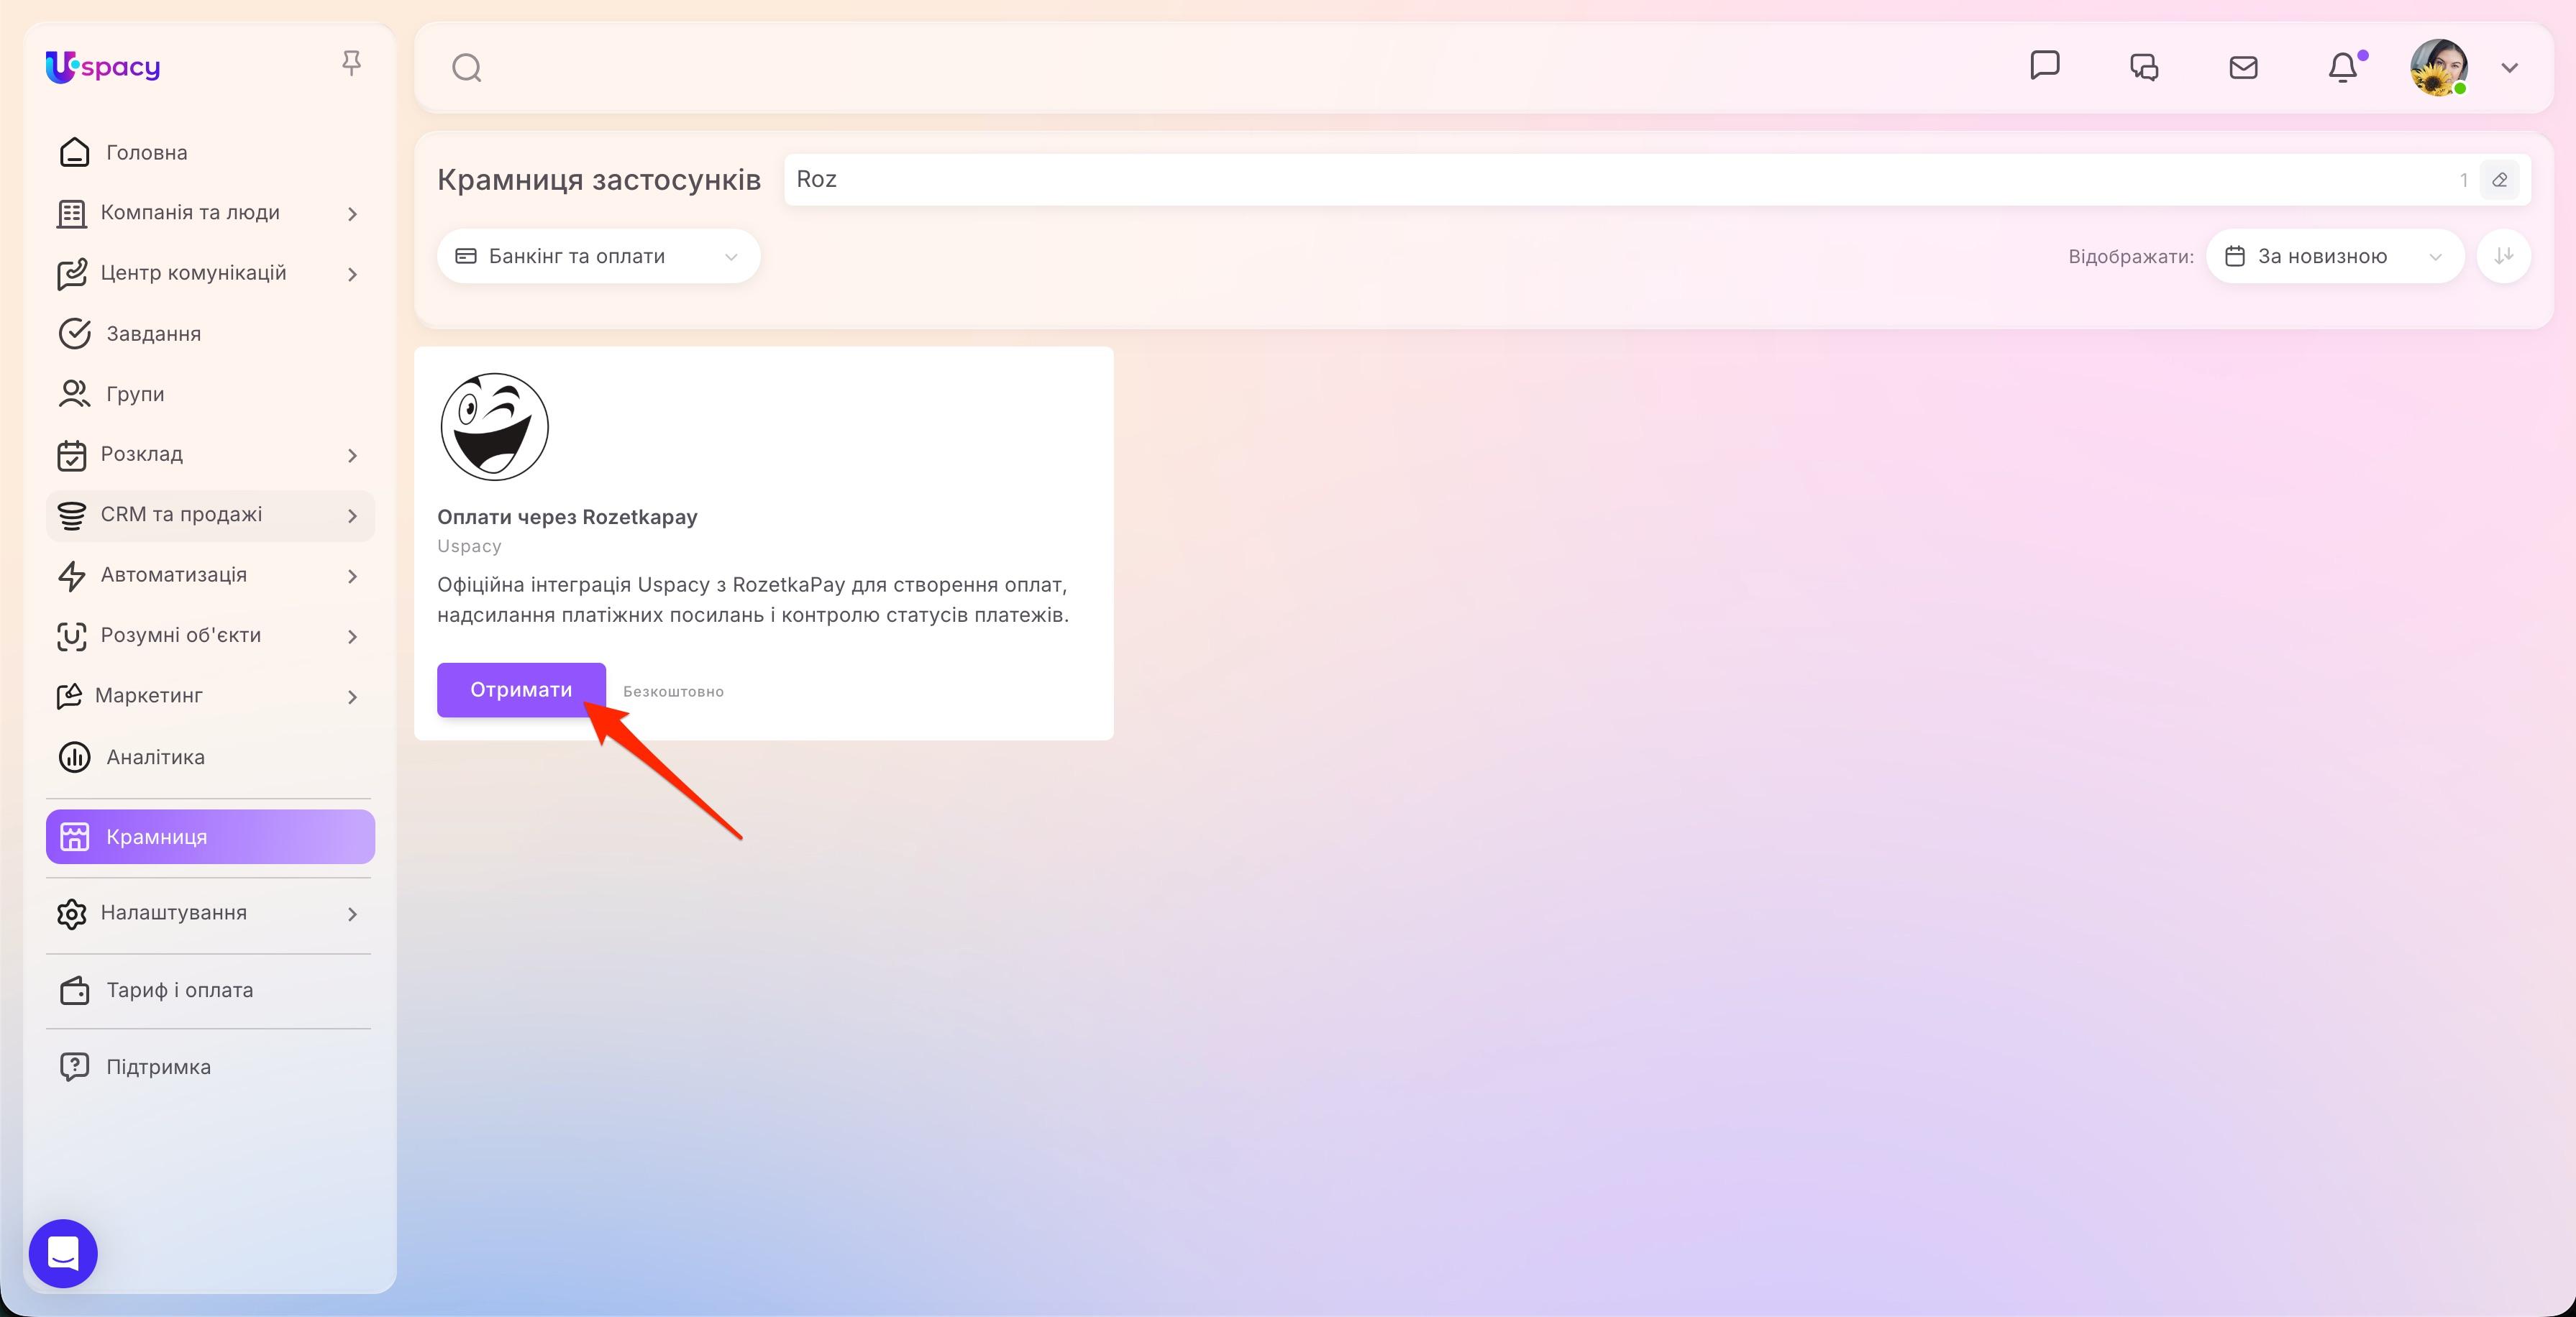The width and height of the screenshot is (2576, 1317).
Task: Click the Компанія та люди building icon
Action: 71,214
